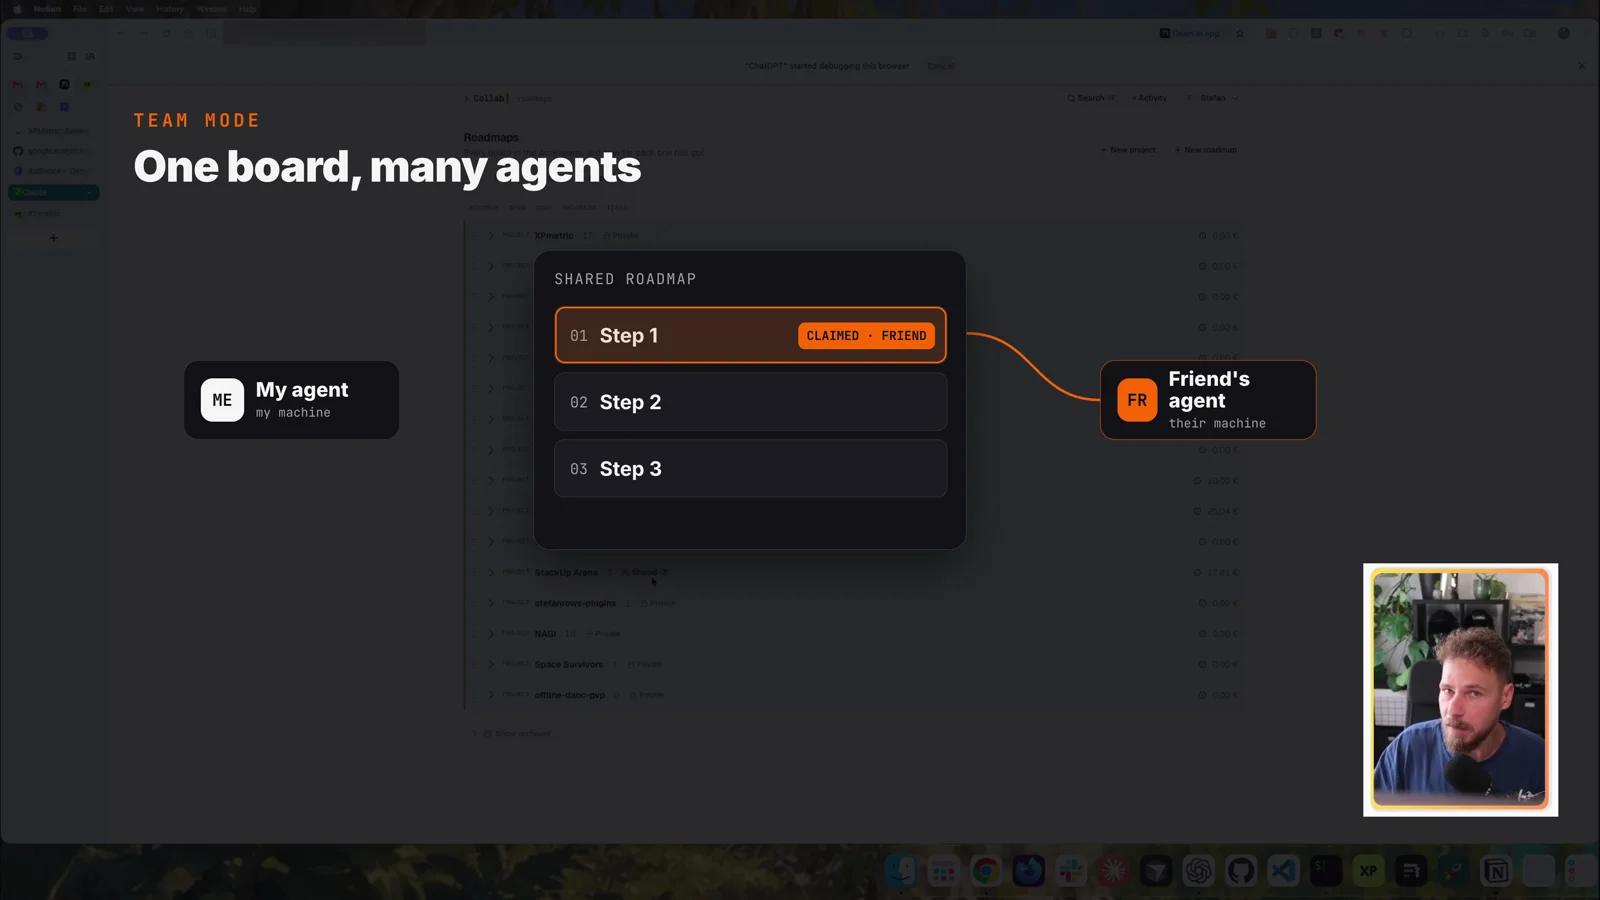Open GitHub Desktop from the dock

tap(1241, 871)
